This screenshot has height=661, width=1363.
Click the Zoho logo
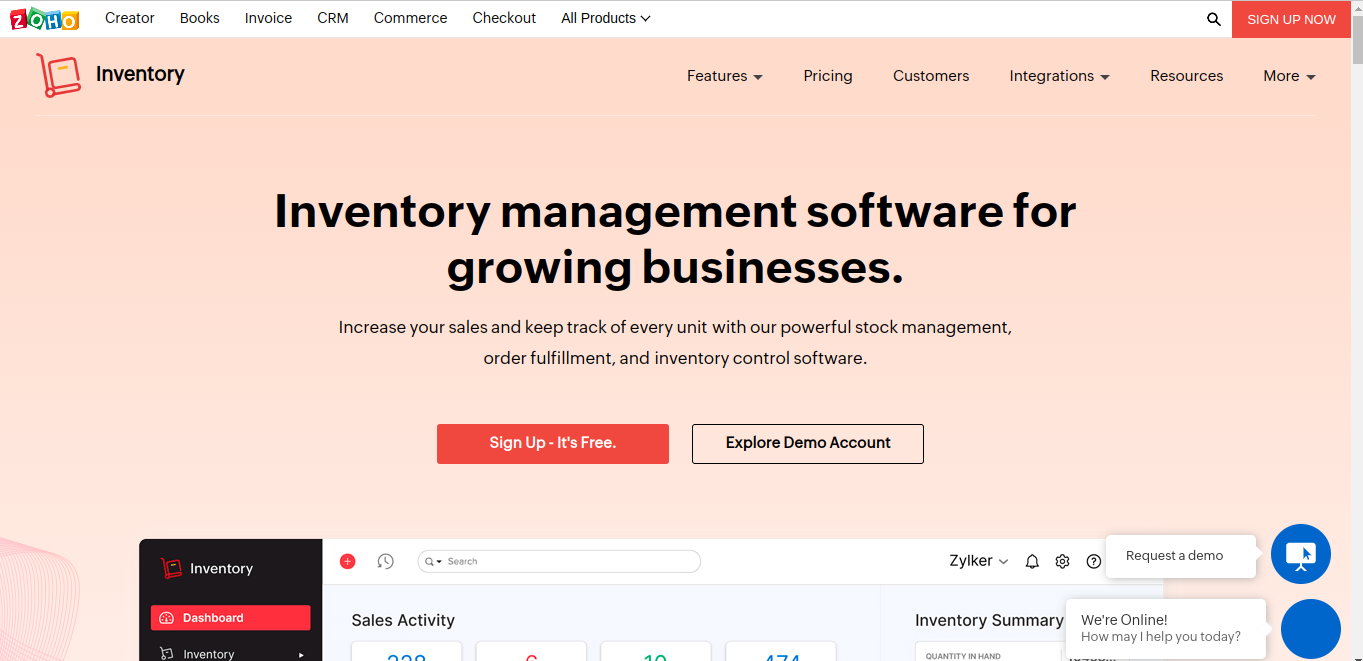tap(43, 18)
